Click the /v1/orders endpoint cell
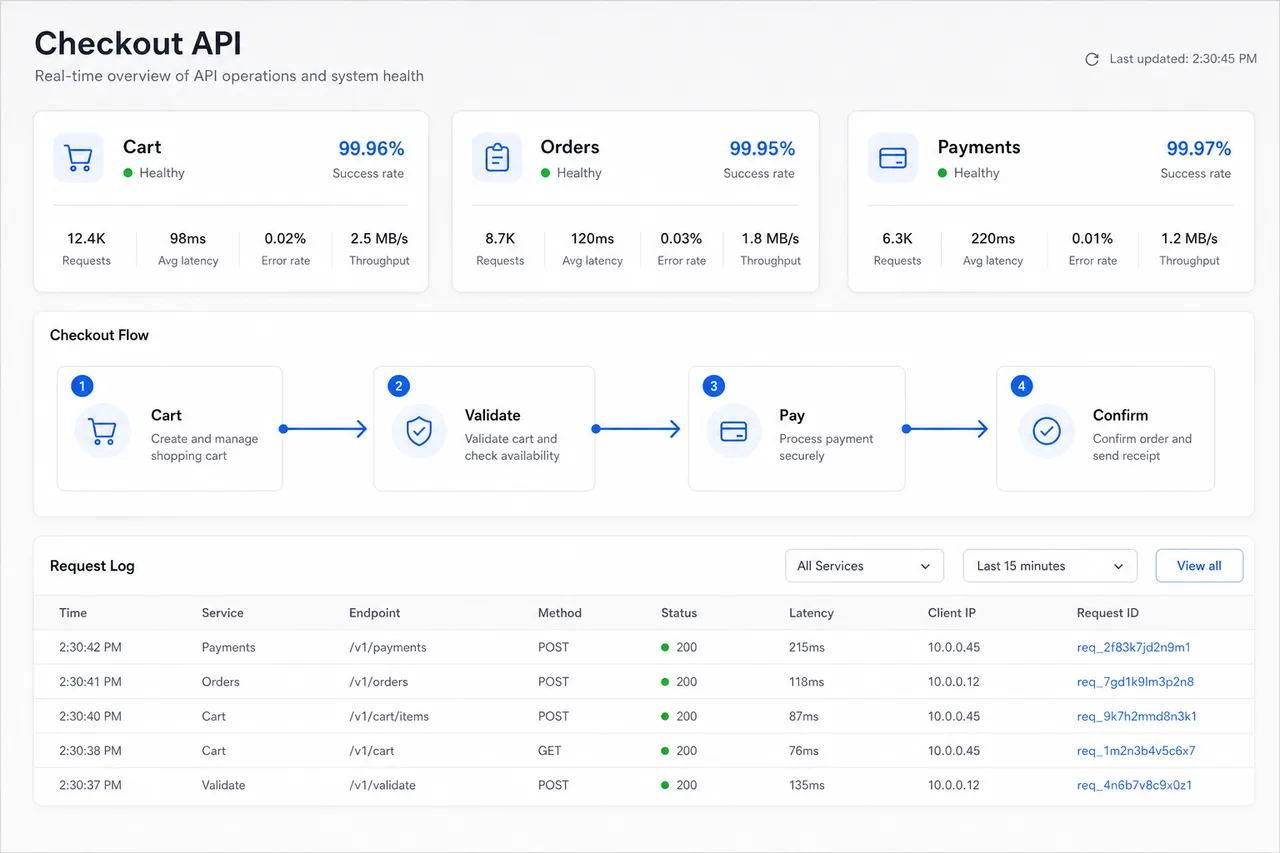 click(x=379, y=682)
